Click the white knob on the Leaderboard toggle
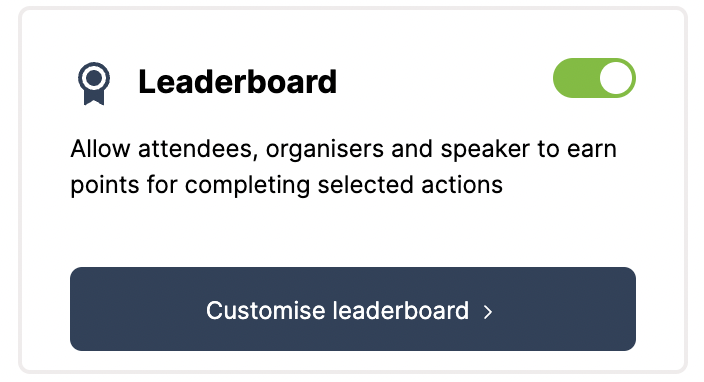Viewport: 704px width, 382px height. coord(616,78)
